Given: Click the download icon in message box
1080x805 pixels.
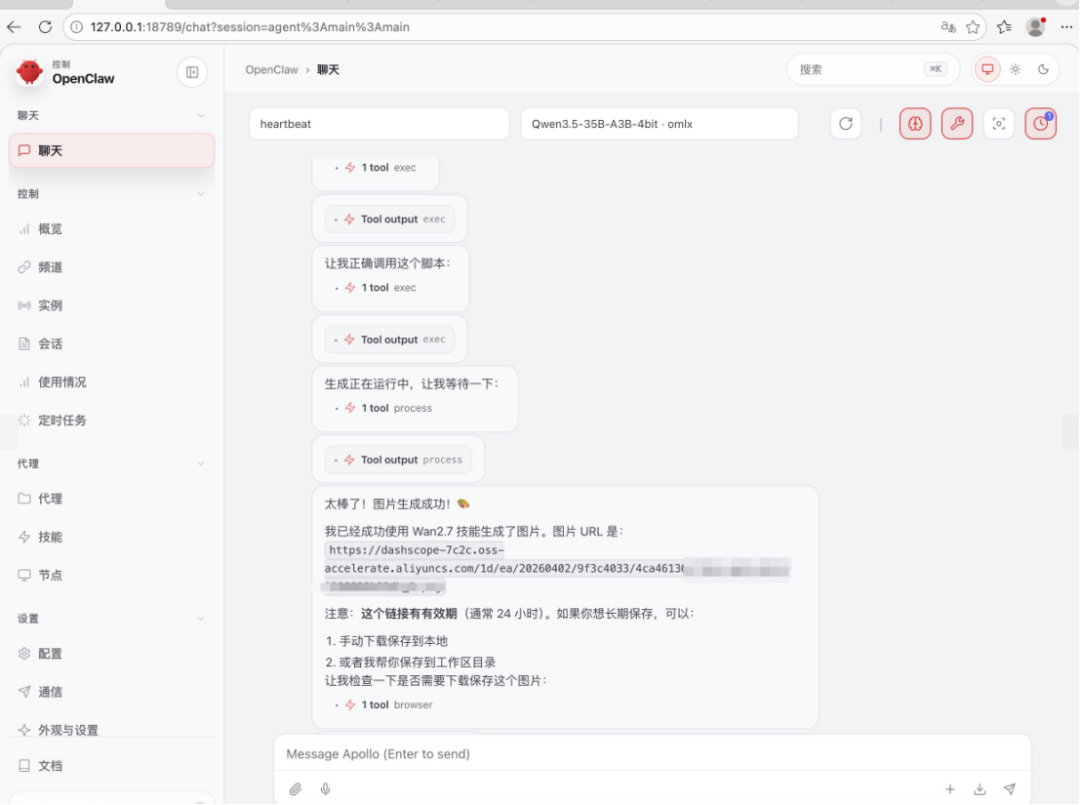Looking at the screenshot, I should point(980,789).
